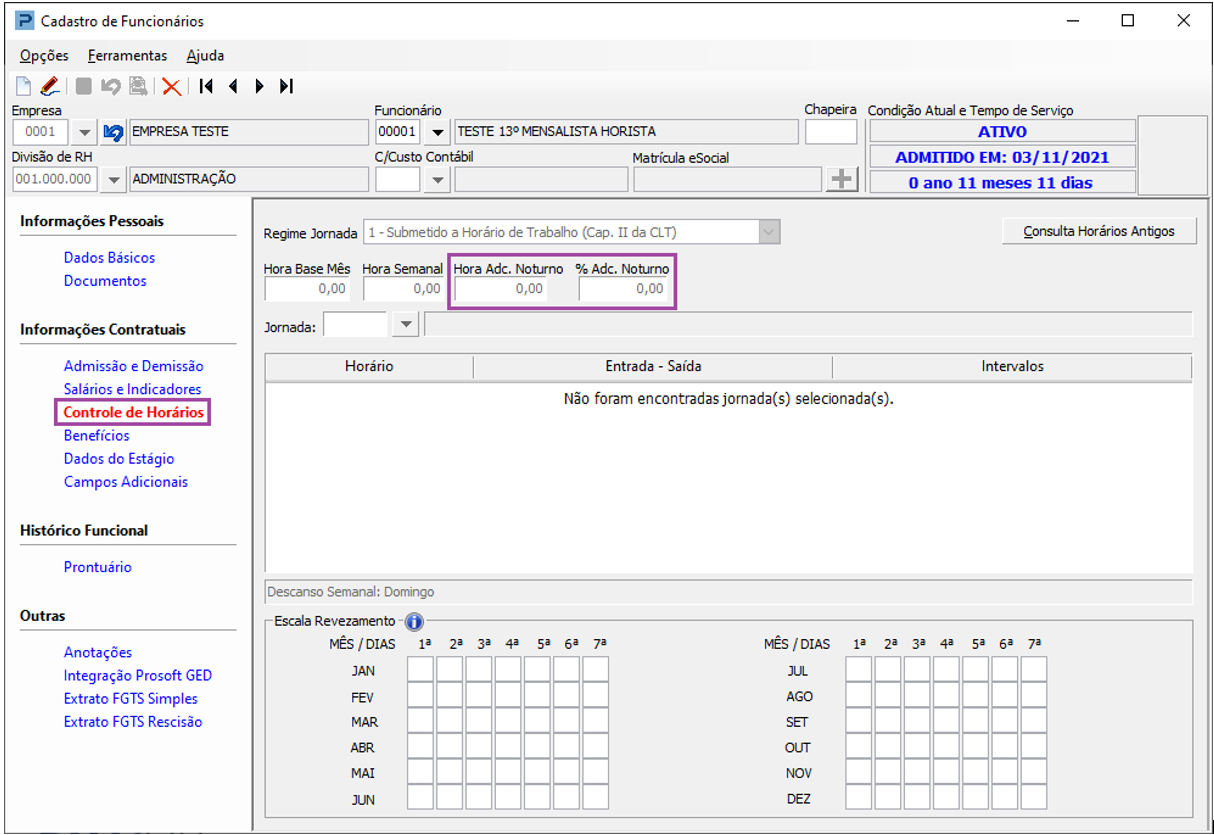Open the Opções menu
Screen dimensions: 1214x835
(x=44, y=56)
